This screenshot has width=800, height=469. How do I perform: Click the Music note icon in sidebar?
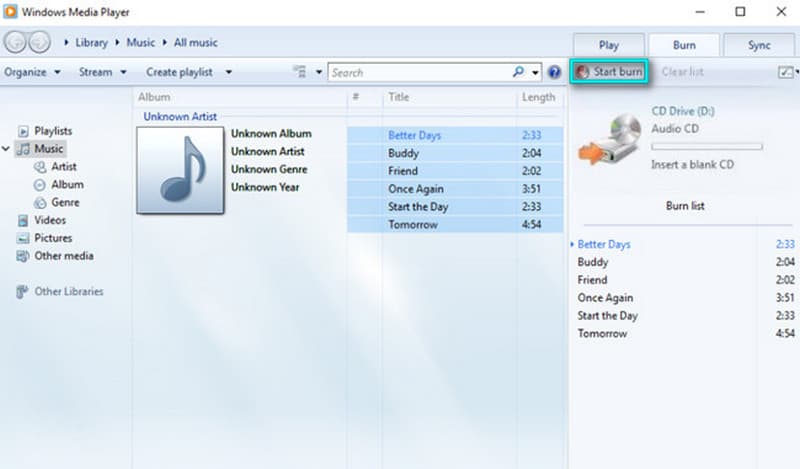(23, 149)
